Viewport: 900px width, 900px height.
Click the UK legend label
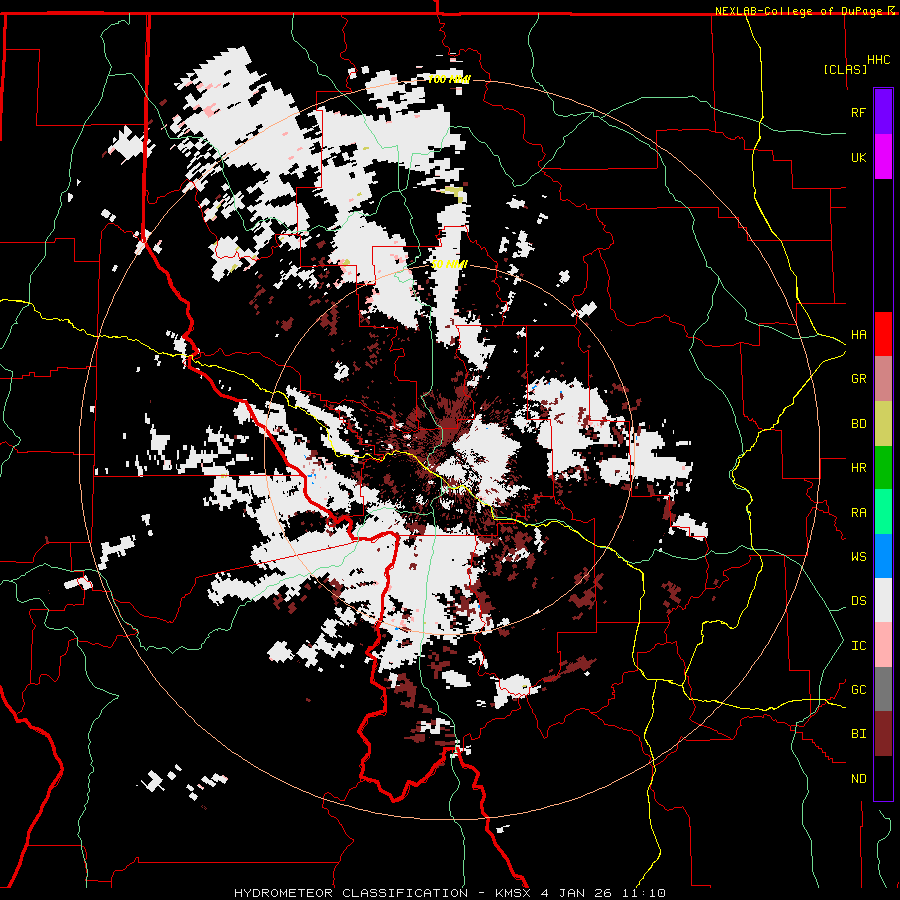(858, 157)
